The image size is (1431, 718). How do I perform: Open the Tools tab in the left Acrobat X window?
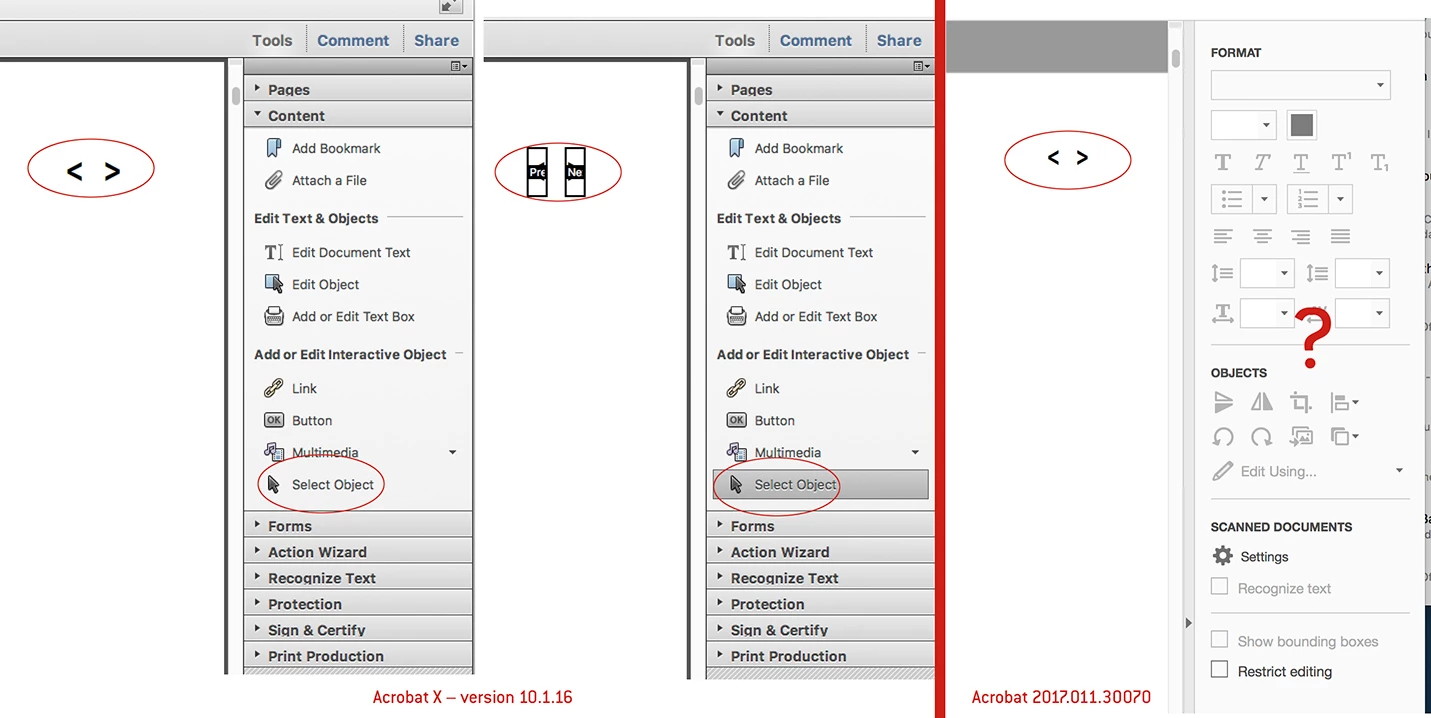pos(272,40)
